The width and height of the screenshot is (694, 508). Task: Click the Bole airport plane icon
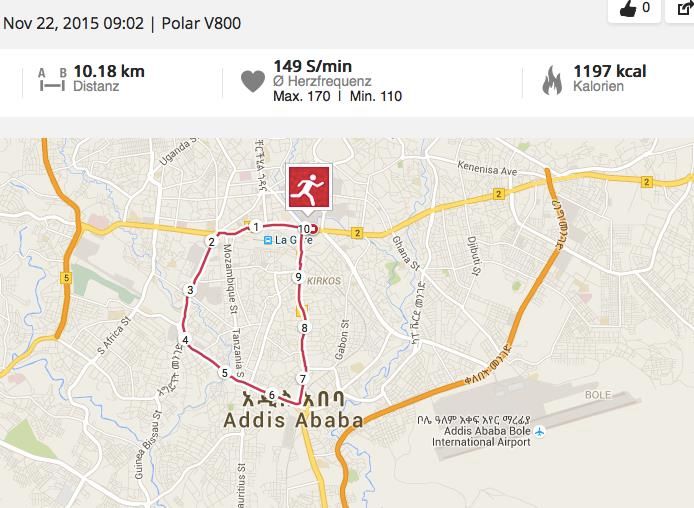(x=539, y=431)
